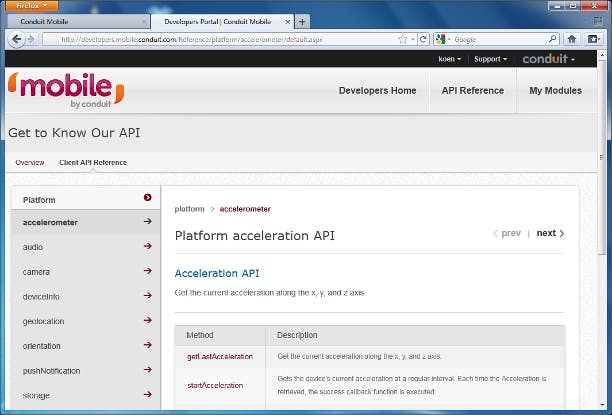
Task: Open API Reference navigation item
Action: coord(473,91)
